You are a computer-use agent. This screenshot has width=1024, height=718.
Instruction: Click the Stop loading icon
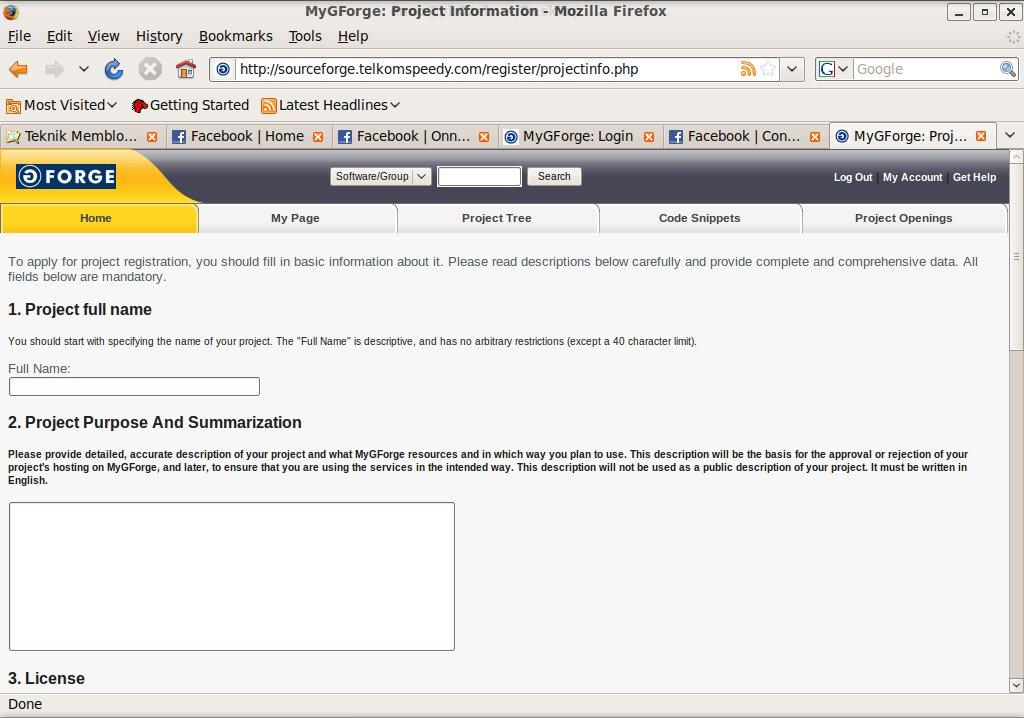click(x=150, y=69)
